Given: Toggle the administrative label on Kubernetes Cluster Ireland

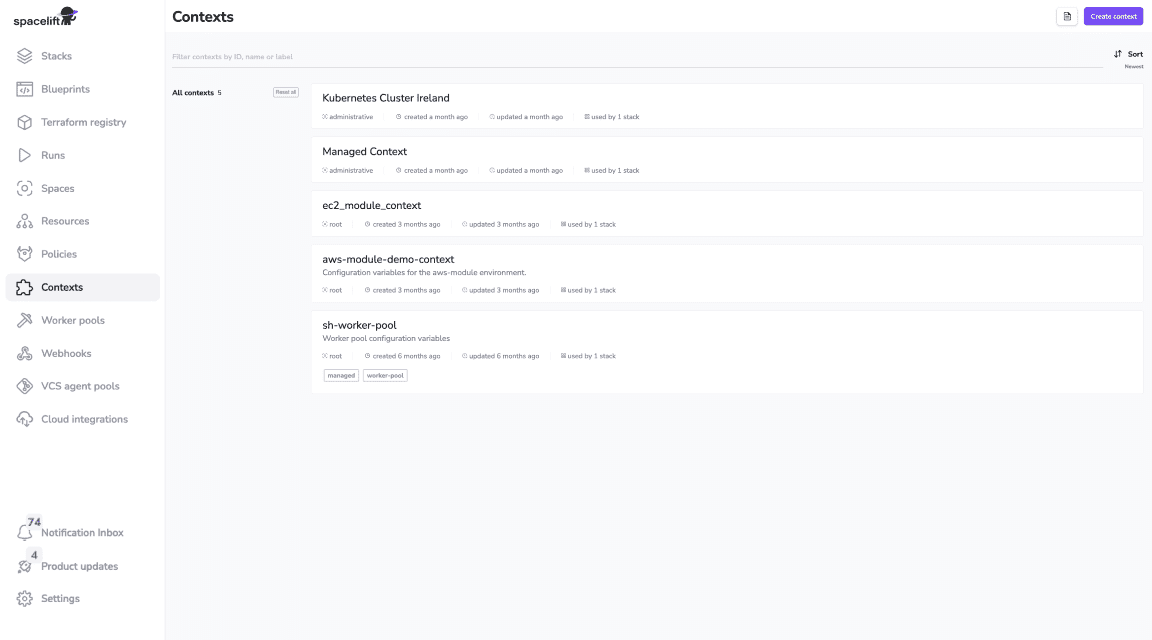Looking at the screenshot, I should 348,116.
